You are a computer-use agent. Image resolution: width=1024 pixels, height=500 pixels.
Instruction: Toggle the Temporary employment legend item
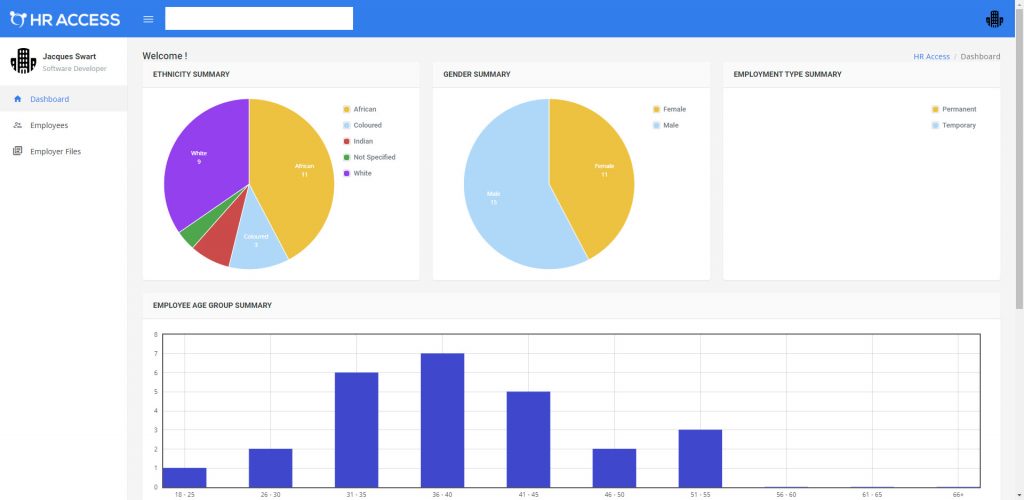click(953, 125)
